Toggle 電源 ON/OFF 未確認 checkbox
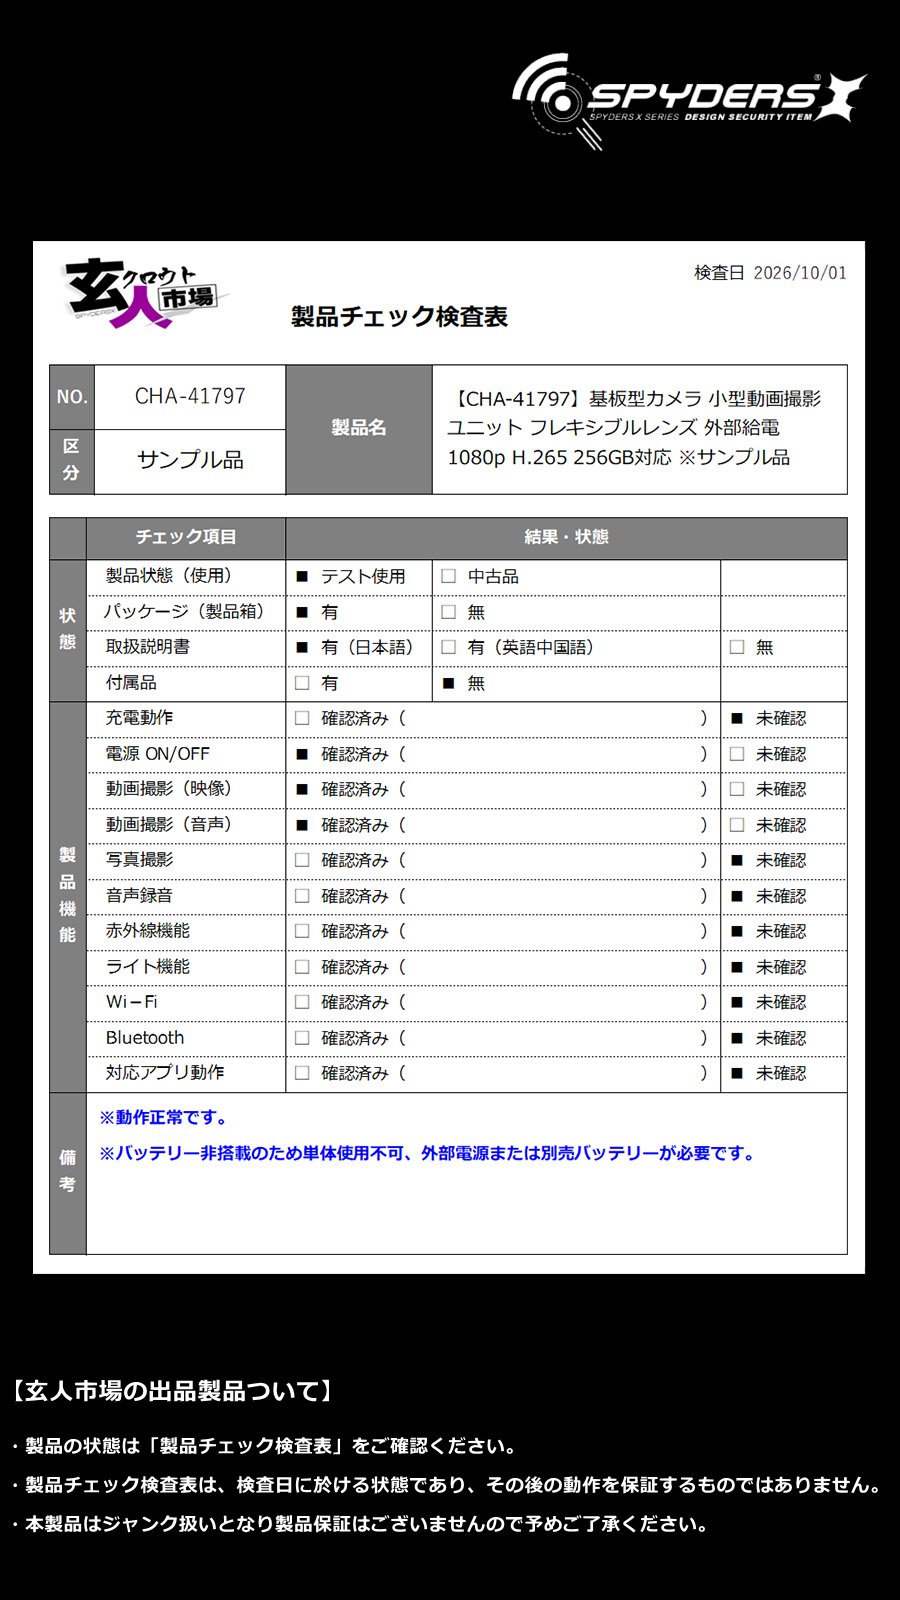Image resolution: width=900 pixels, height=1600 pixels. pos(737,754)
